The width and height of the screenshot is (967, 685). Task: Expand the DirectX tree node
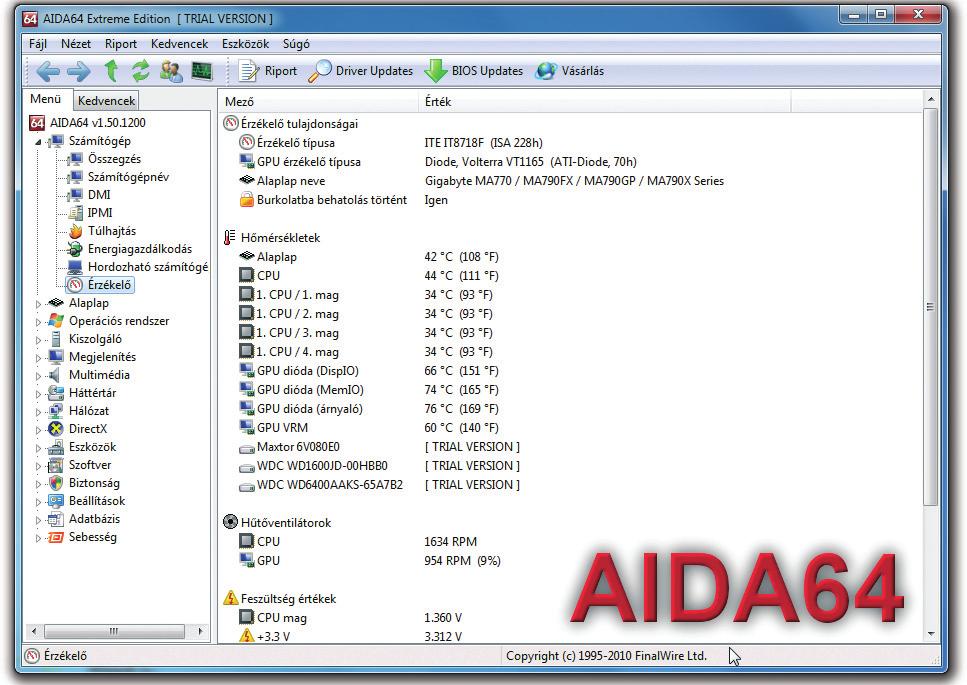pos(38,429)
